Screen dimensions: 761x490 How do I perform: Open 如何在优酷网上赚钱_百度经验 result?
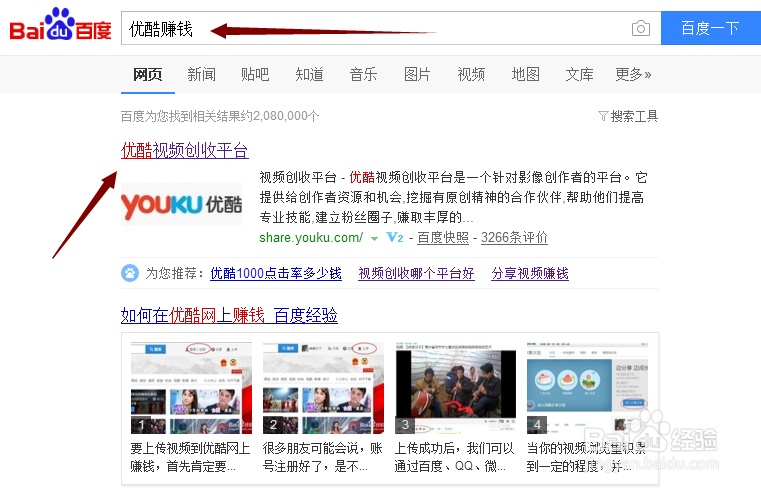click(x=229, y=315)
